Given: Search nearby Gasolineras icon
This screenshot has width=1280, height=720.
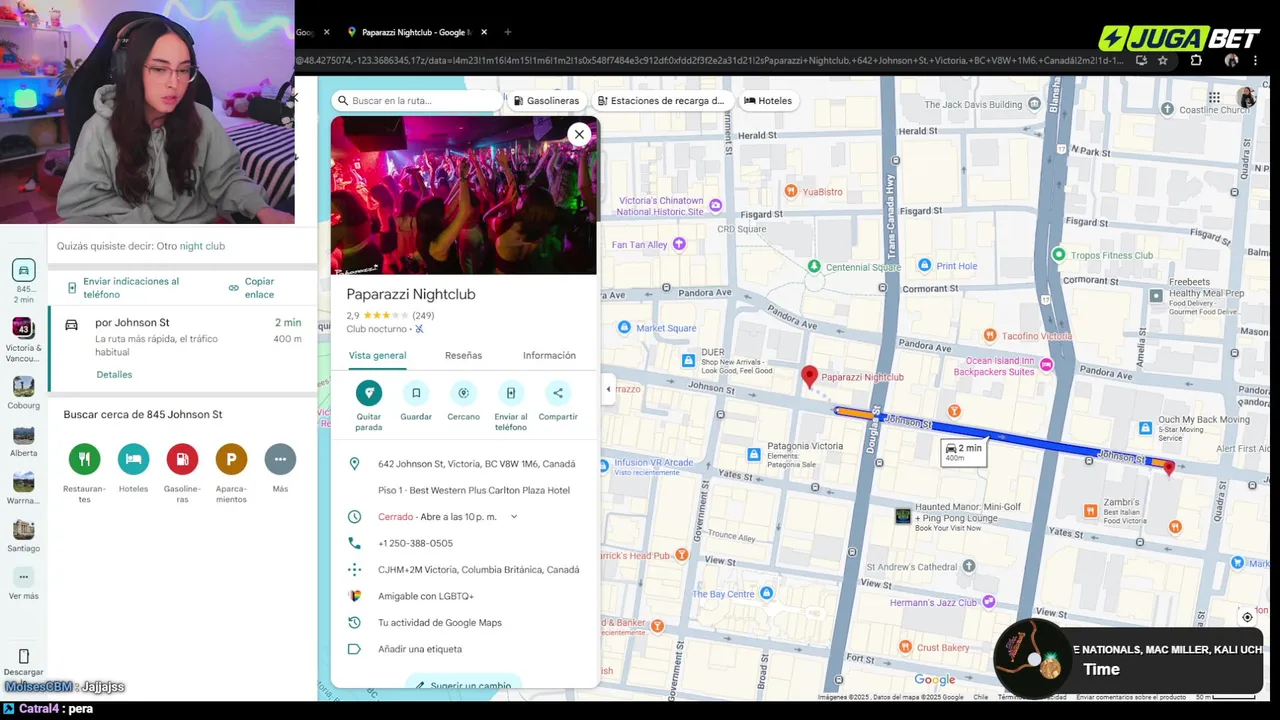Looking at the screenshot, I should click(182, 459).
